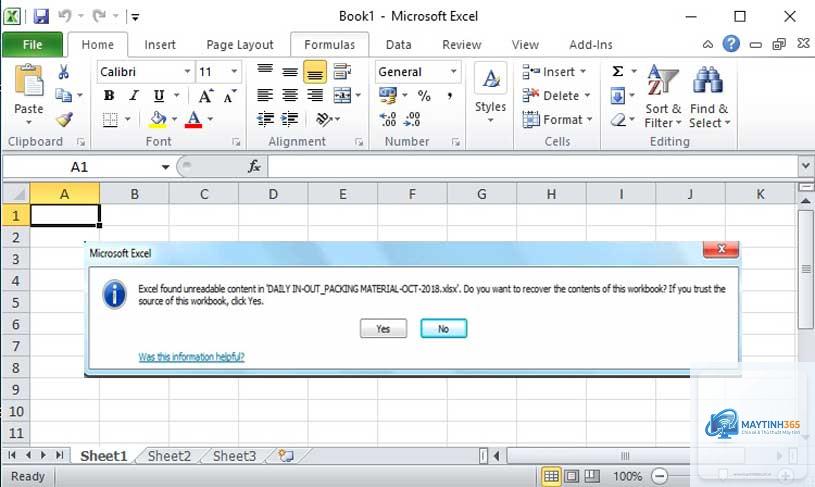This screenshot has height=487, width=815.
Task: Align text right
Action: 314,96
